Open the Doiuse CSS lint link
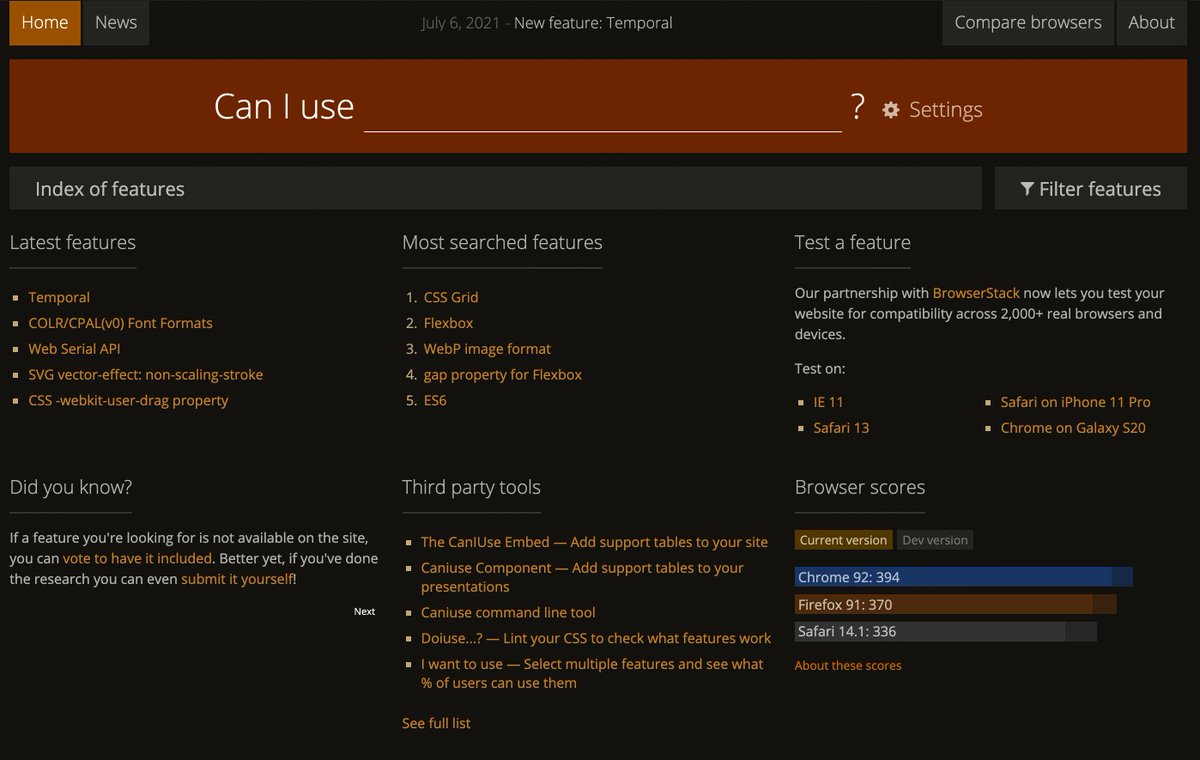The width and height of the screenshot is (1200, 760). pos(596,638)
